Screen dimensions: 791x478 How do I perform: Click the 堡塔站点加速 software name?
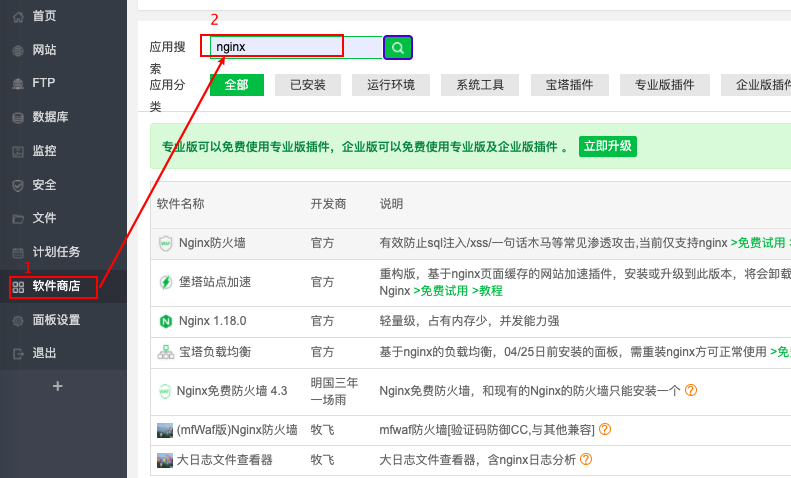coord(215,282)
